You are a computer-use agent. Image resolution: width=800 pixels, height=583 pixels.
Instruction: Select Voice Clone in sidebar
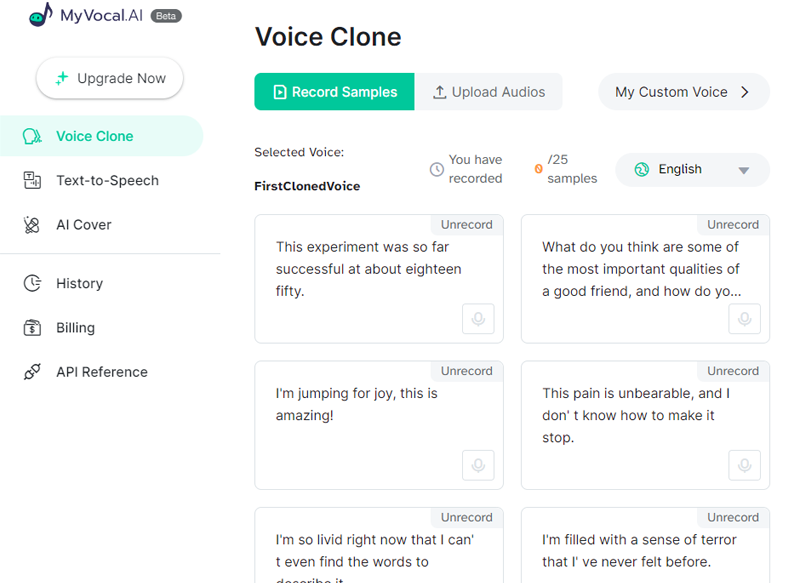tap(95, 136)
